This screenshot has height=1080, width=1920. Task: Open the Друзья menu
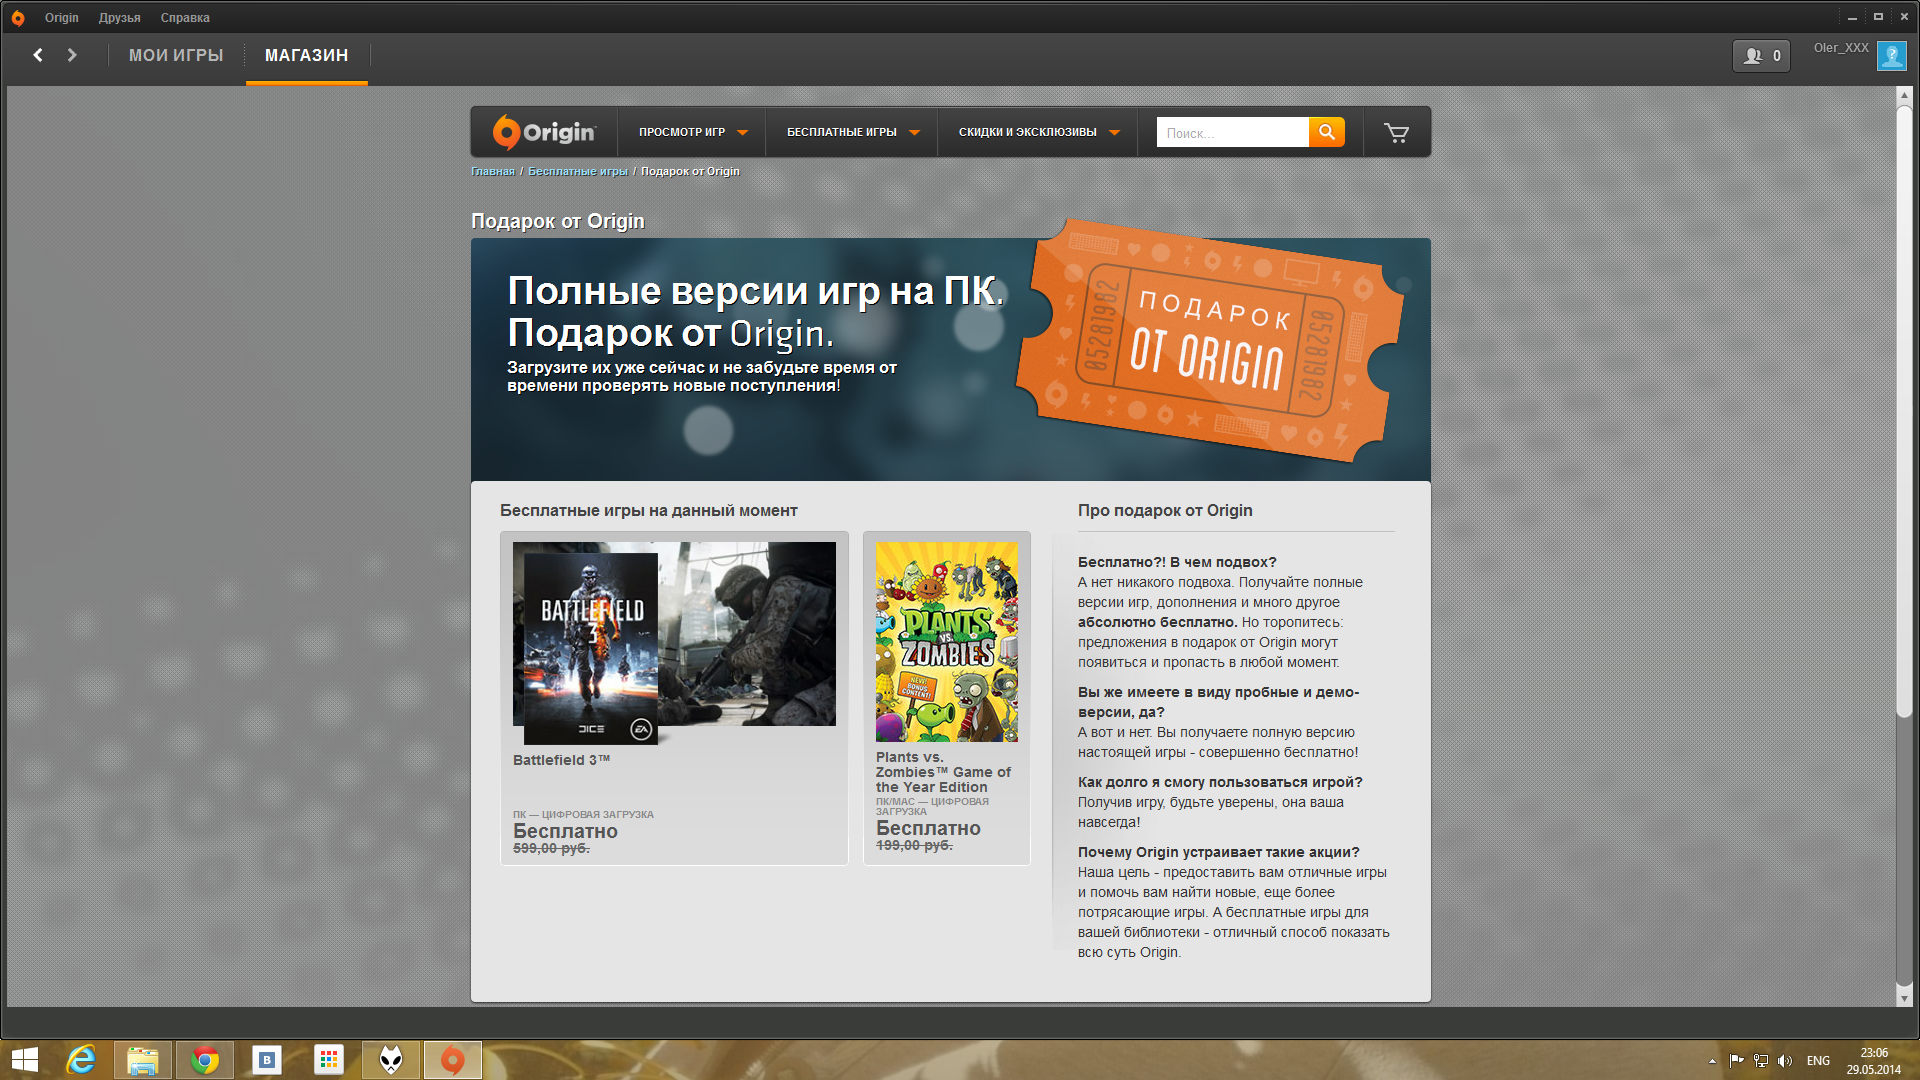tap(119, 17)
